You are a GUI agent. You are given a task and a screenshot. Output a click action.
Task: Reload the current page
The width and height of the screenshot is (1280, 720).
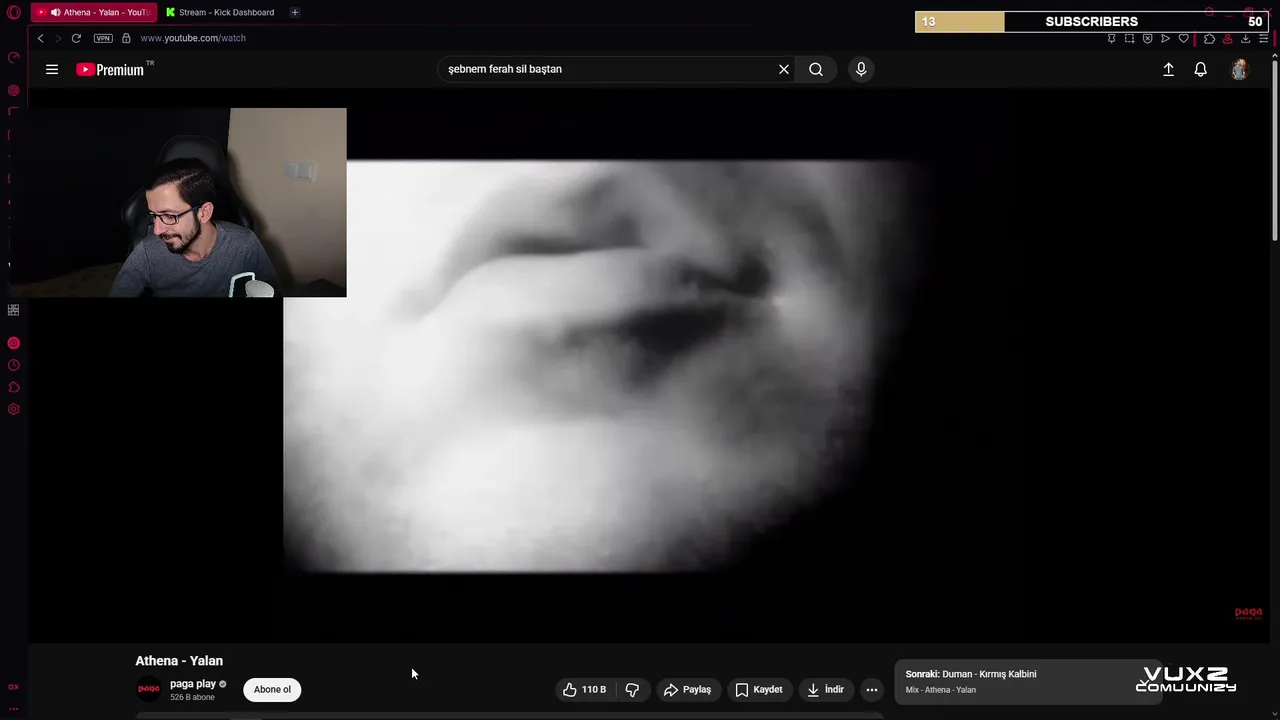click(x=76, y=38)
